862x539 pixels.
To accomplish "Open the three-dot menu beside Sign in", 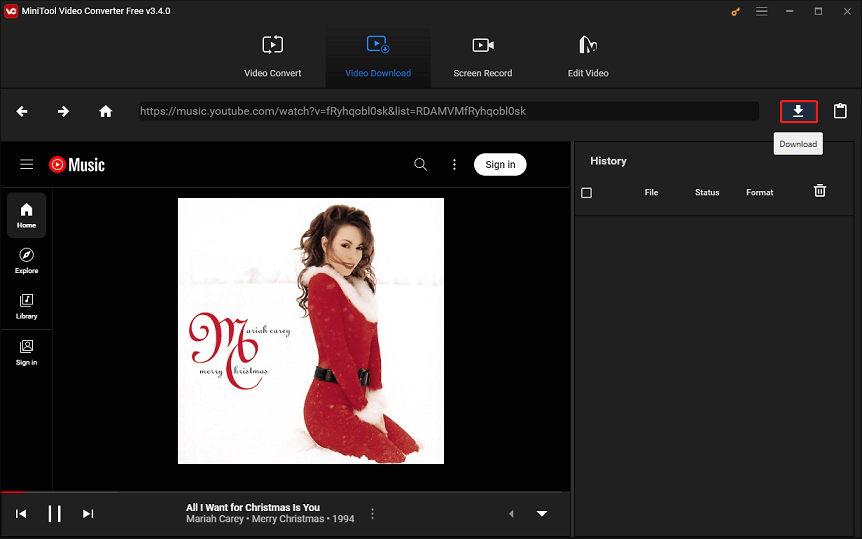I will (454, 164).
